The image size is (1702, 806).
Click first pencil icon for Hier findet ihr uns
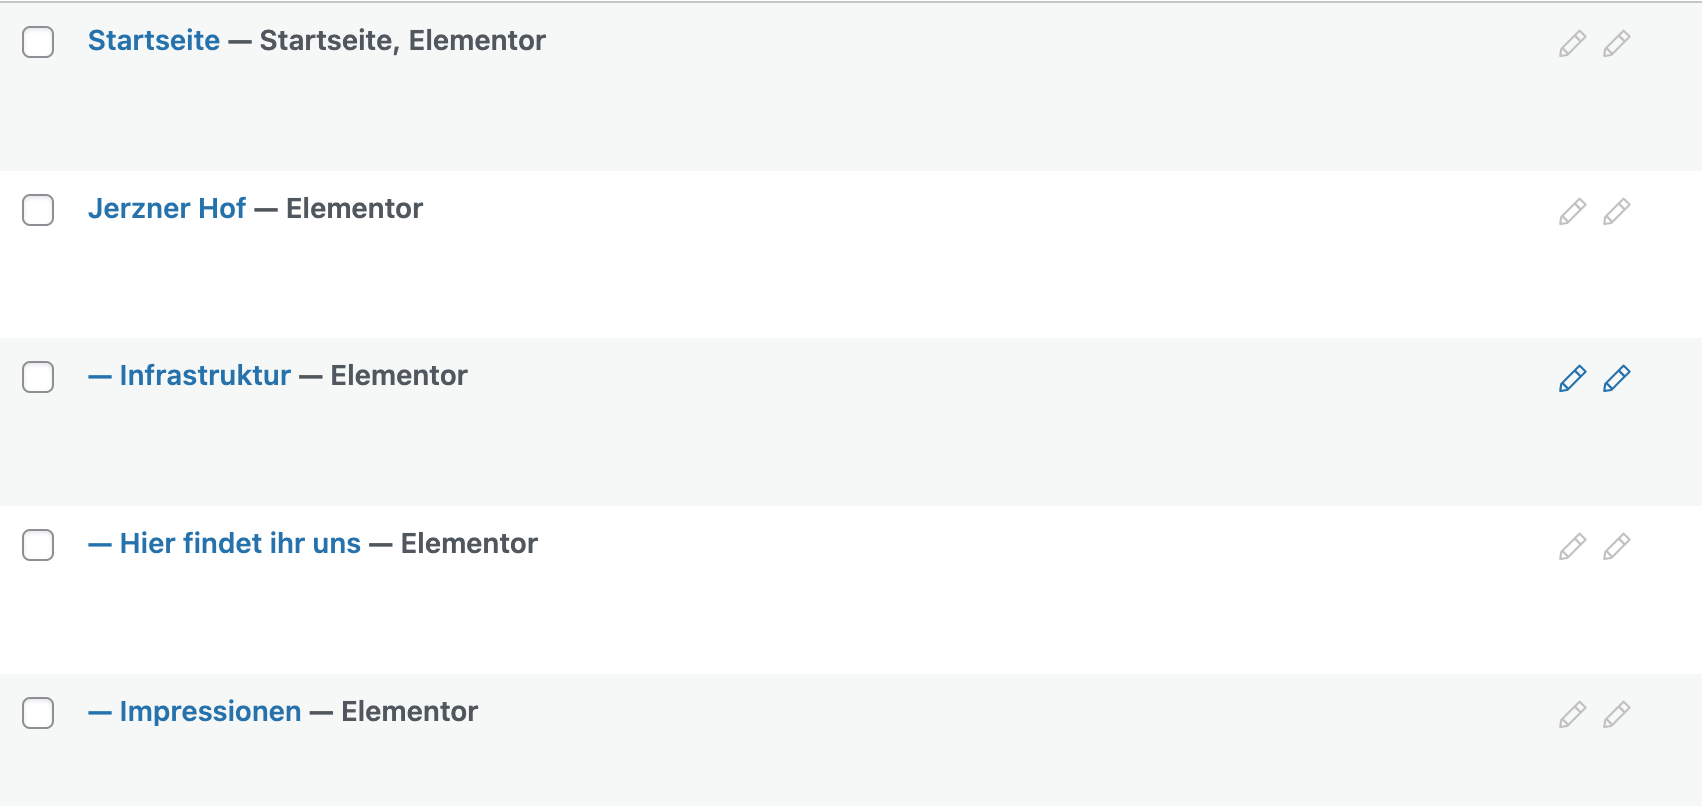(1572, 546)
